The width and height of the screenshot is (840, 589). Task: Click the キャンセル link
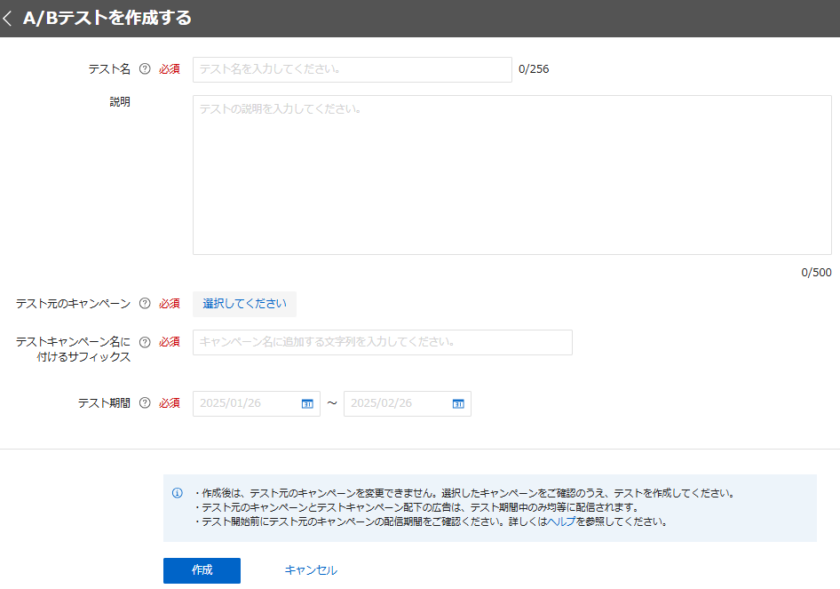pos(311,570)
